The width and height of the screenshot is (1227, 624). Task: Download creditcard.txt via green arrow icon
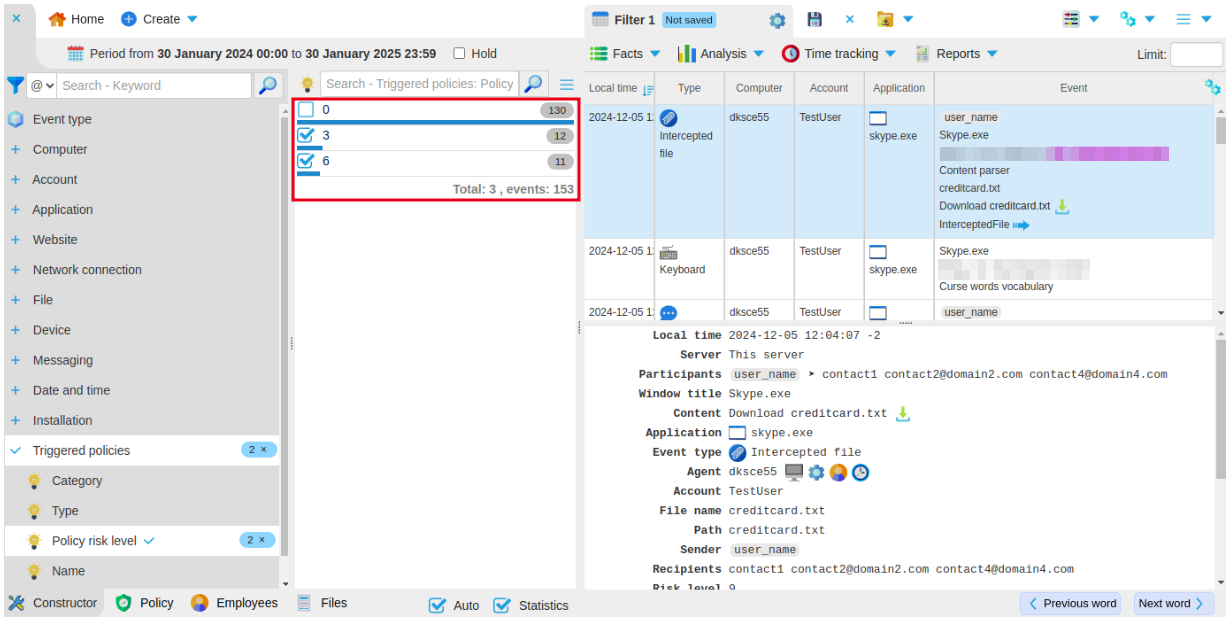[1062, 206]
